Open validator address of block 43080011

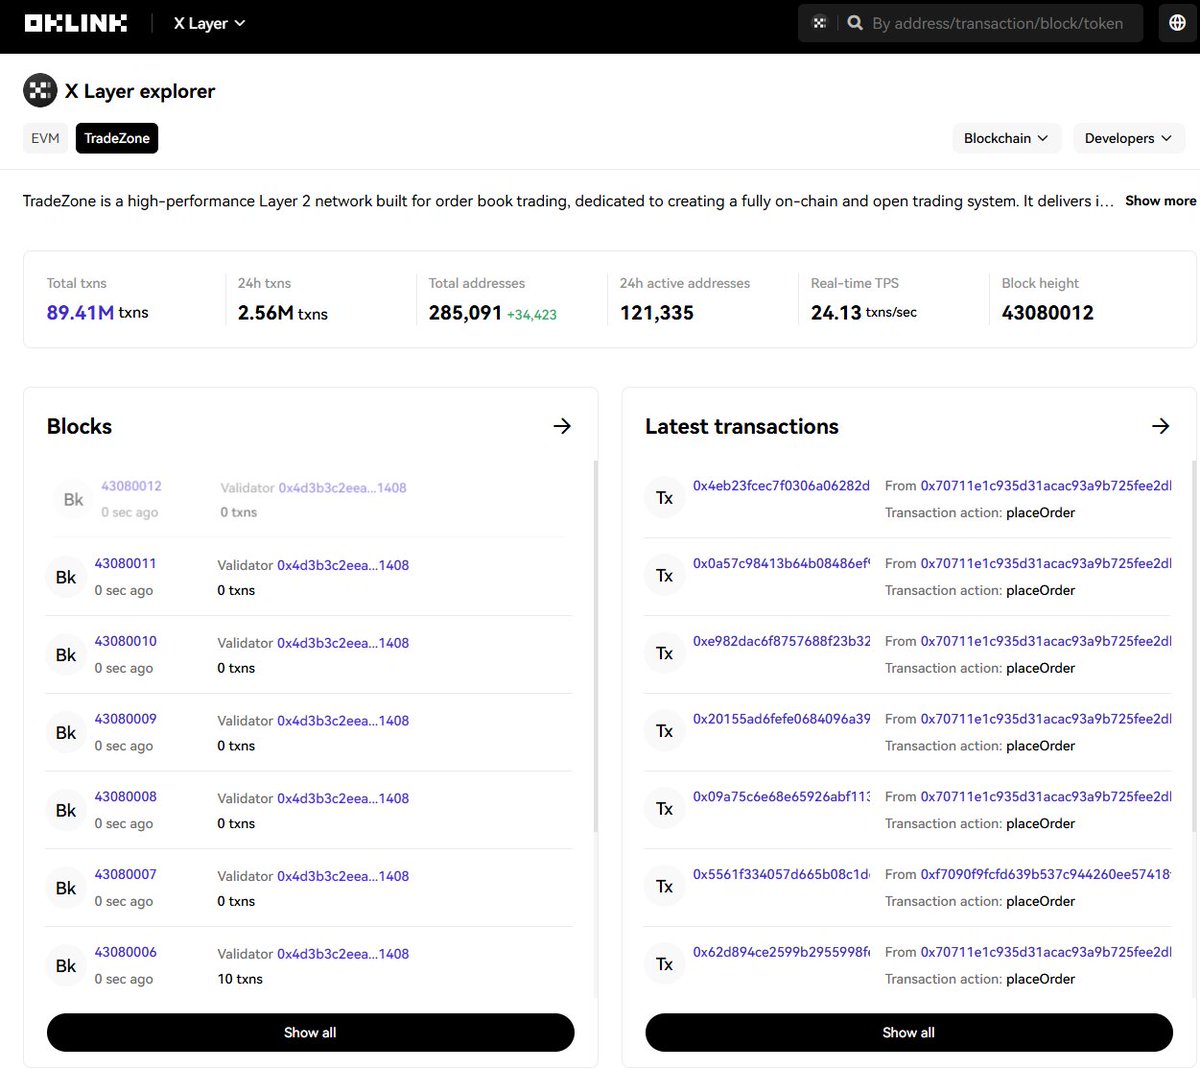(343, 565)
